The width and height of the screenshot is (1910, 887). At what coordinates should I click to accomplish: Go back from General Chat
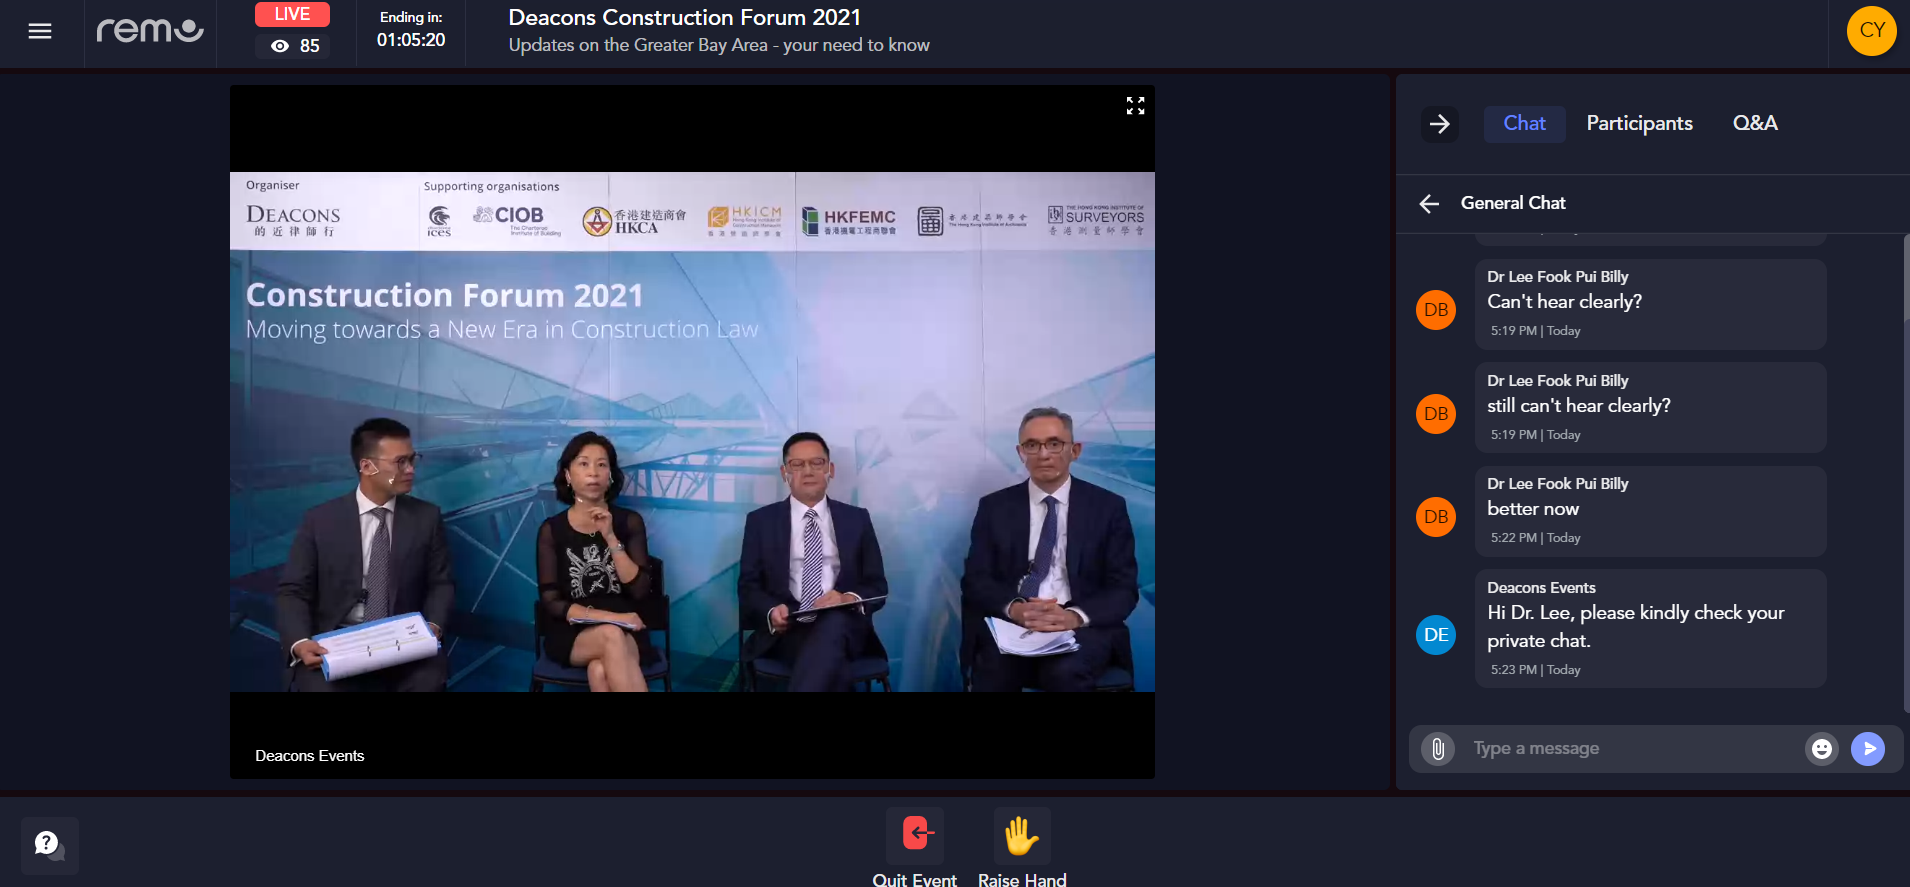[x=1429, y=204]
